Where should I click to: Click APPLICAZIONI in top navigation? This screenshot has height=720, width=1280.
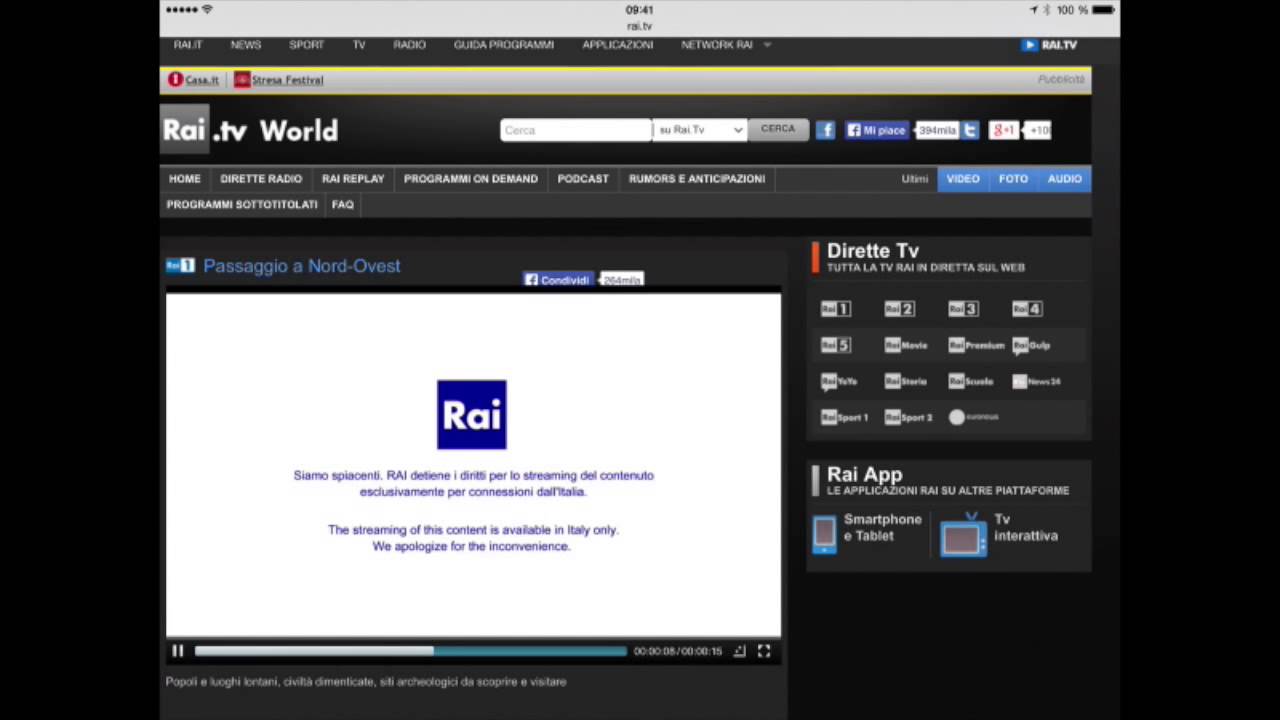[x=618, y=45]
